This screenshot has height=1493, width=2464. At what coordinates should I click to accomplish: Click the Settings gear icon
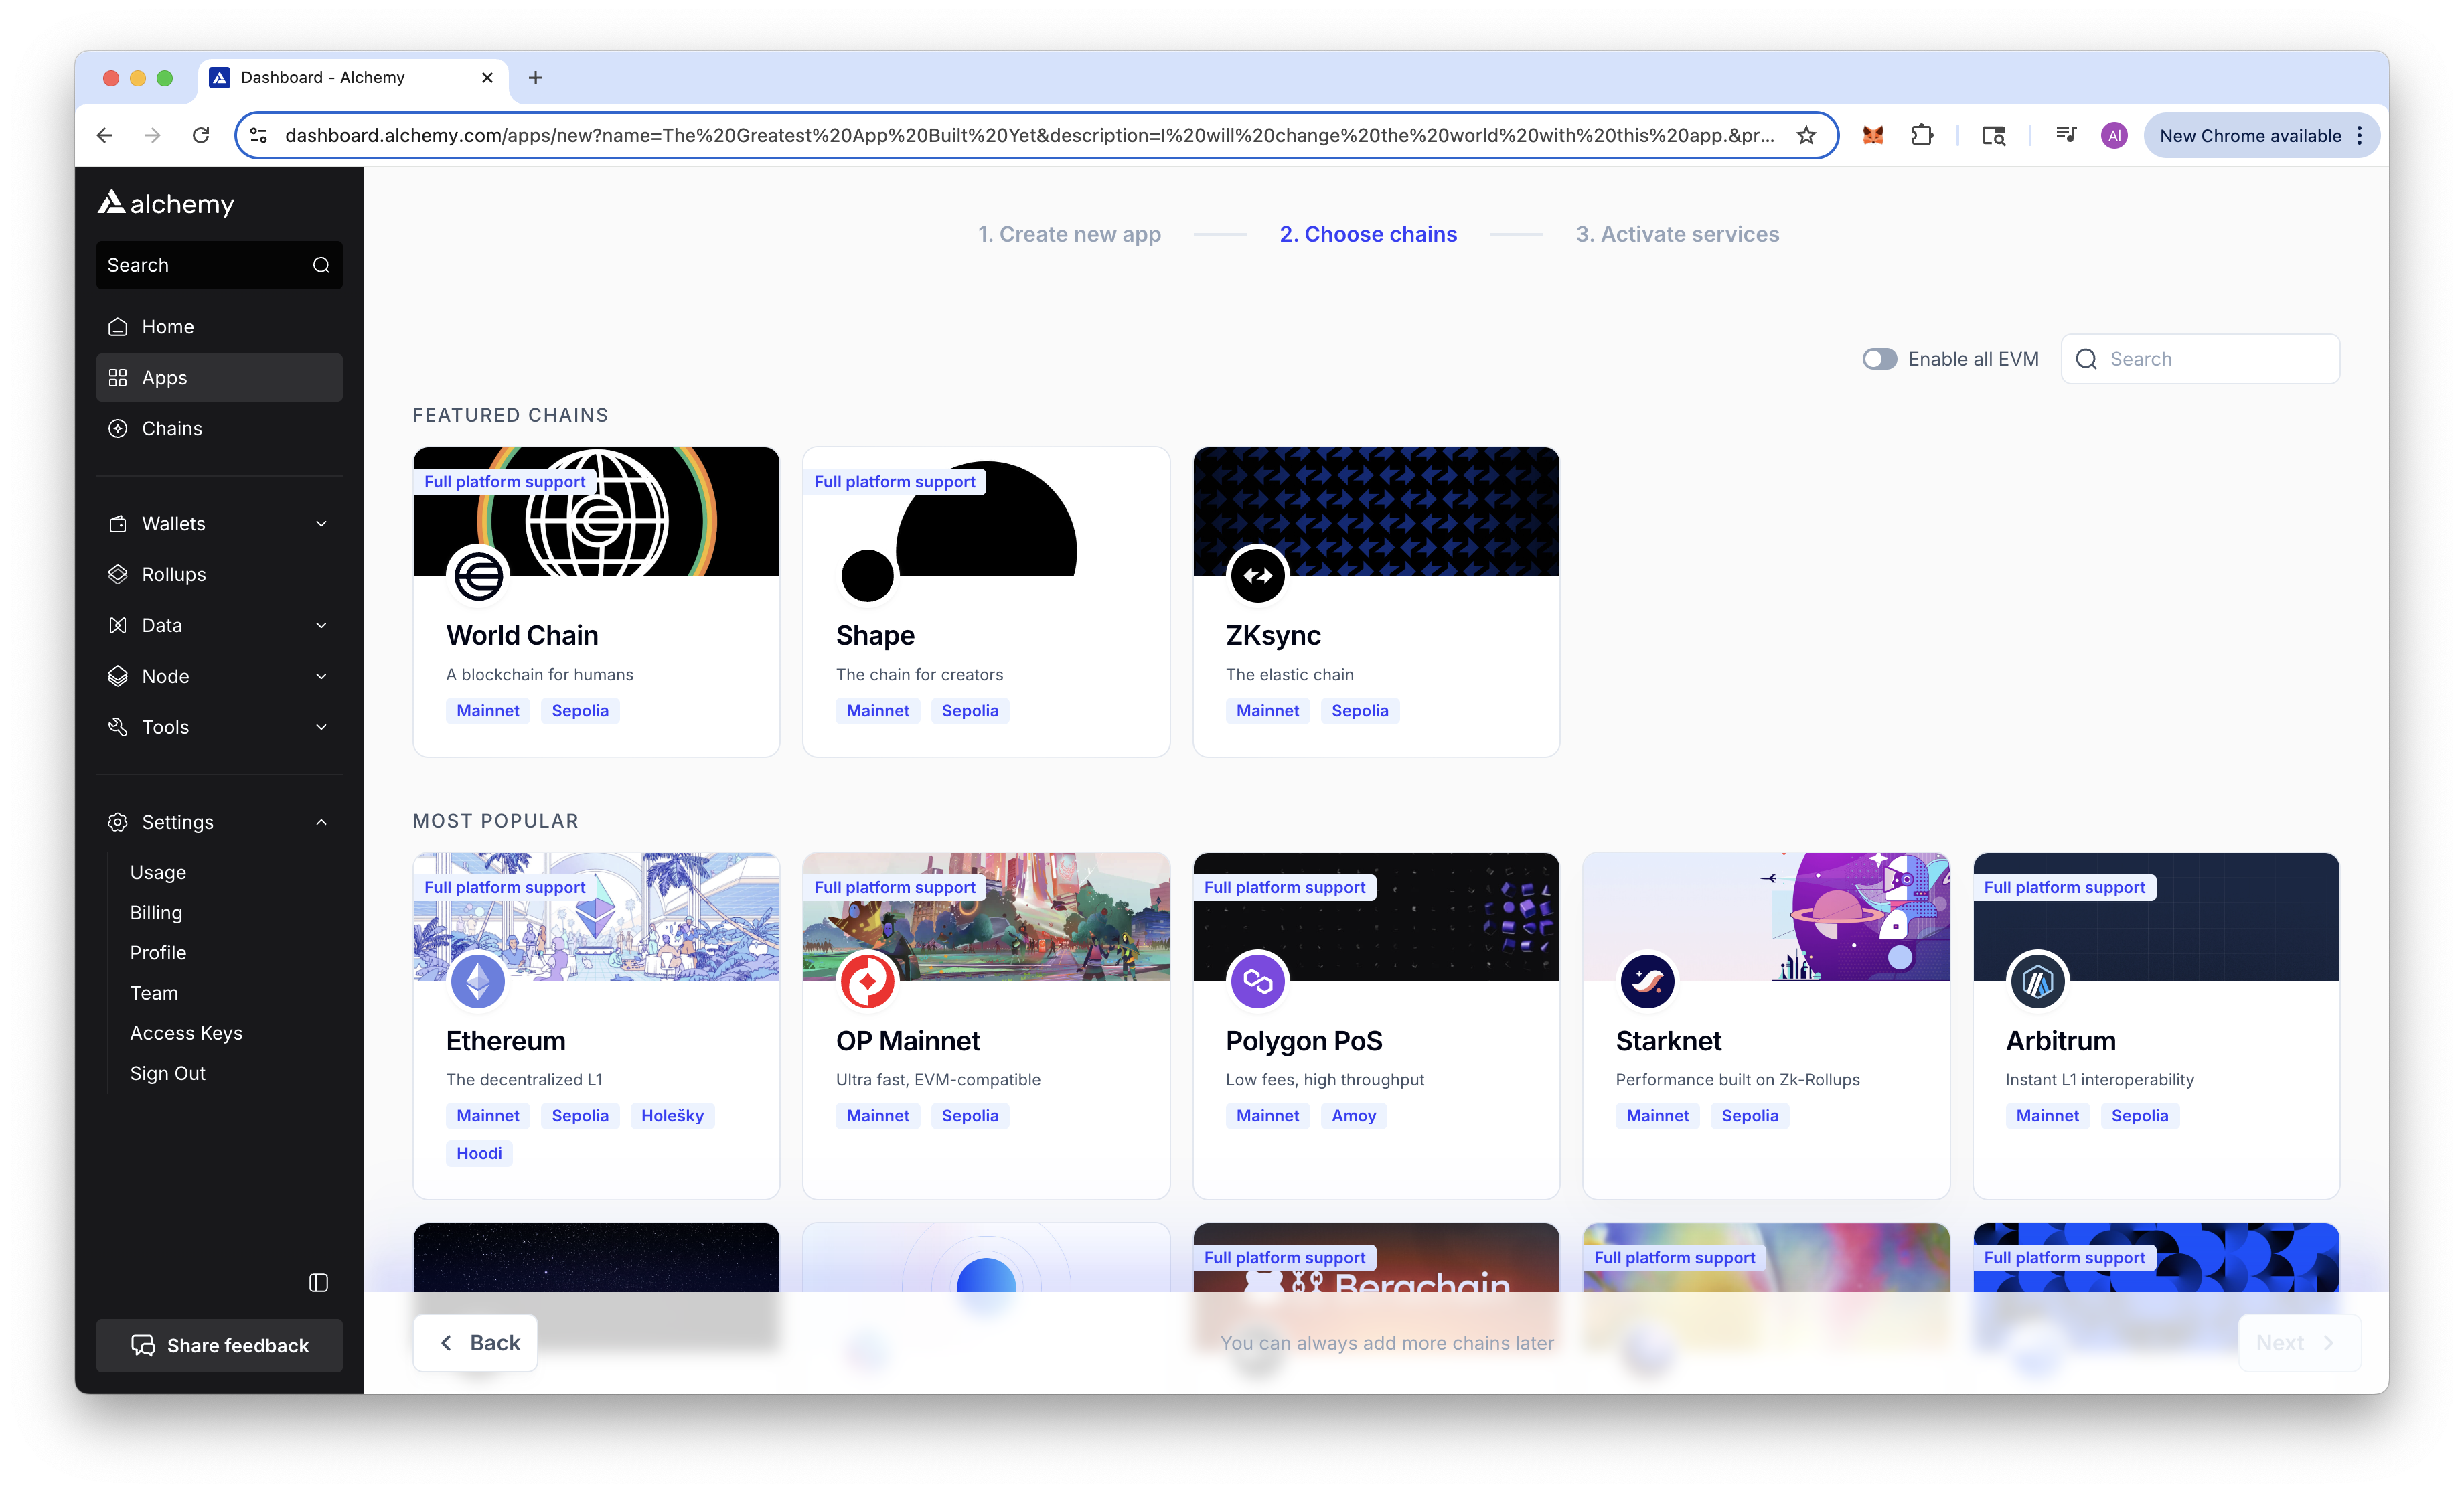coord(118,822)
